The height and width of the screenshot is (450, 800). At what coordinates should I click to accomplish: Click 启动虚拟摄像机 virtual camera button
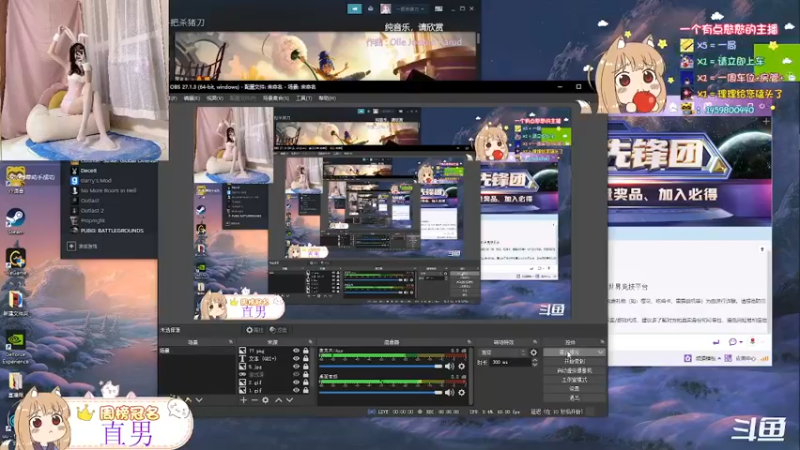click(574, 370)
